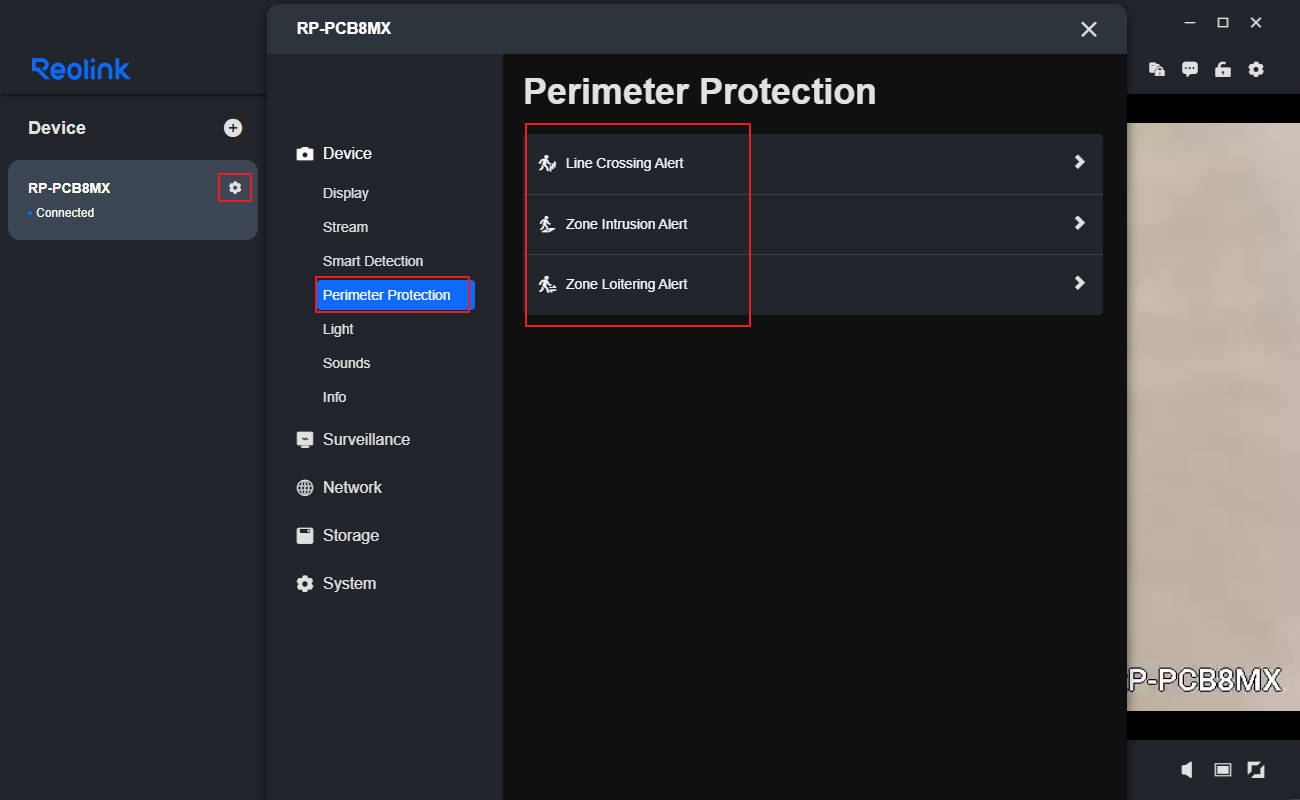Open the Network settings icon

[305, 487]
